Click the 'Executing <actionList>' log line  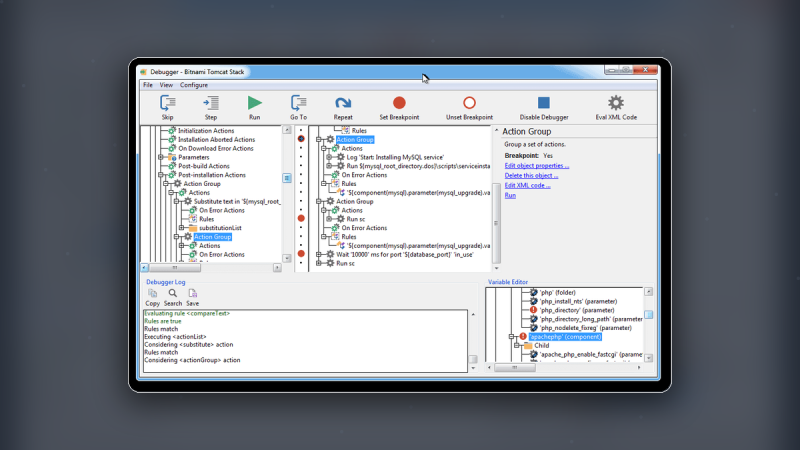176,337
